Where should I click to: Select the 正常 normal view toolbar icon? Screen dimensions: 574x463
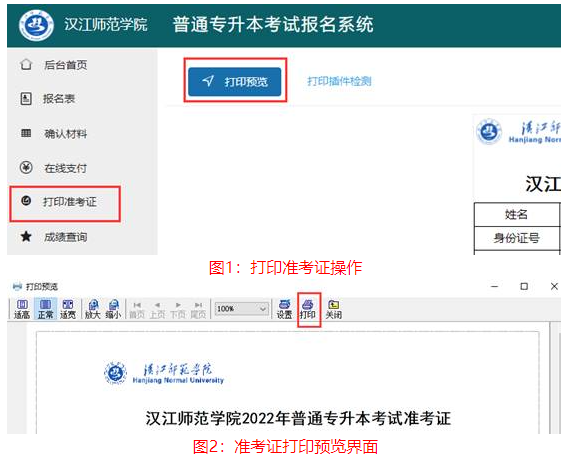[x=45, y=309]
